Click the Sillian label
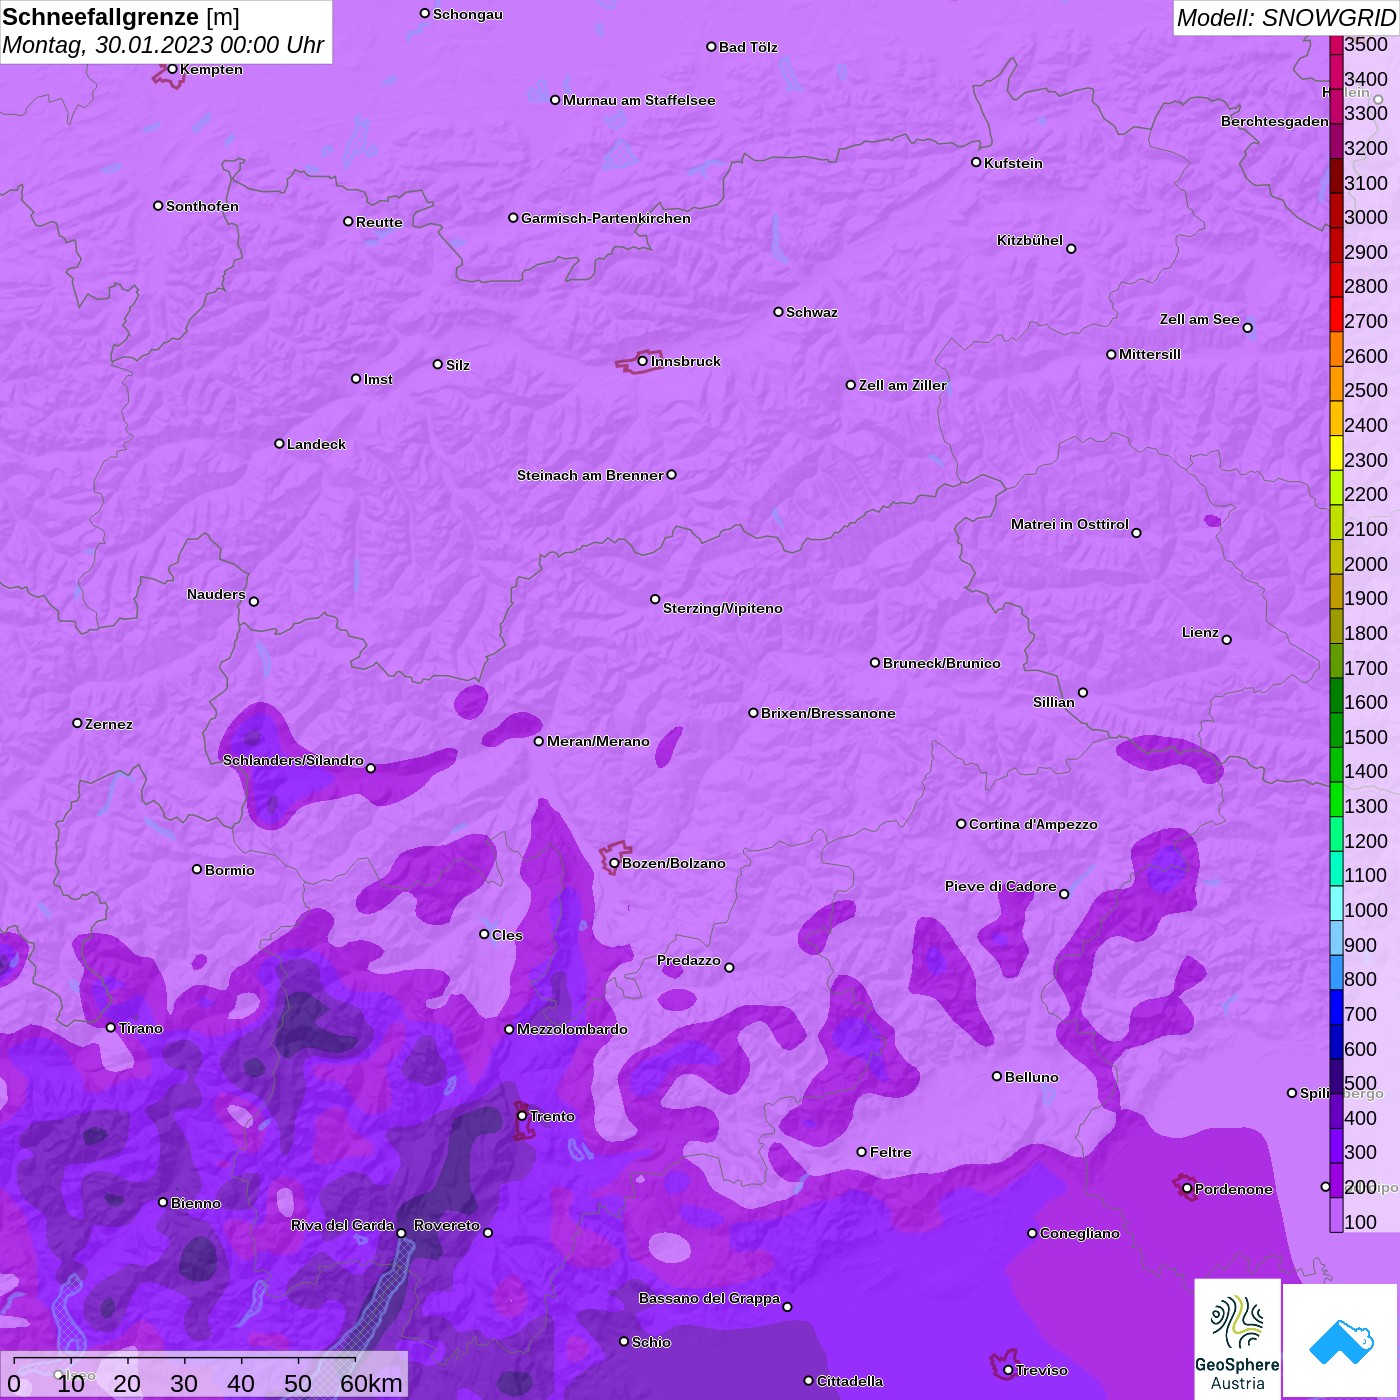 point(1054,702)
